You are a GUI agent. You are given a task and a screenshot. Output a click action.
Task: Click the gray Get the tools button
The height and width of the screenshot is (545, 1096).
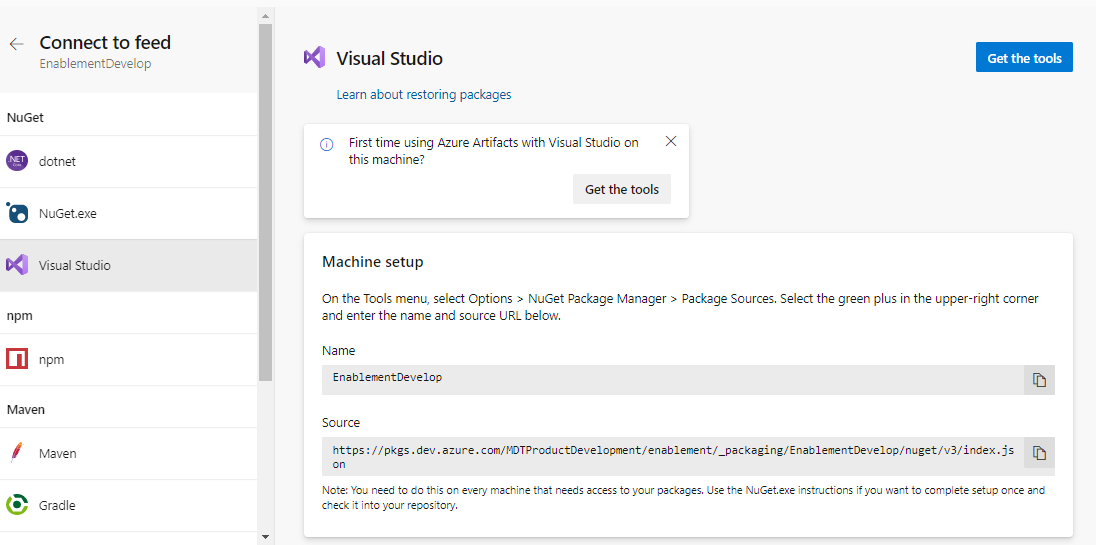621,189
